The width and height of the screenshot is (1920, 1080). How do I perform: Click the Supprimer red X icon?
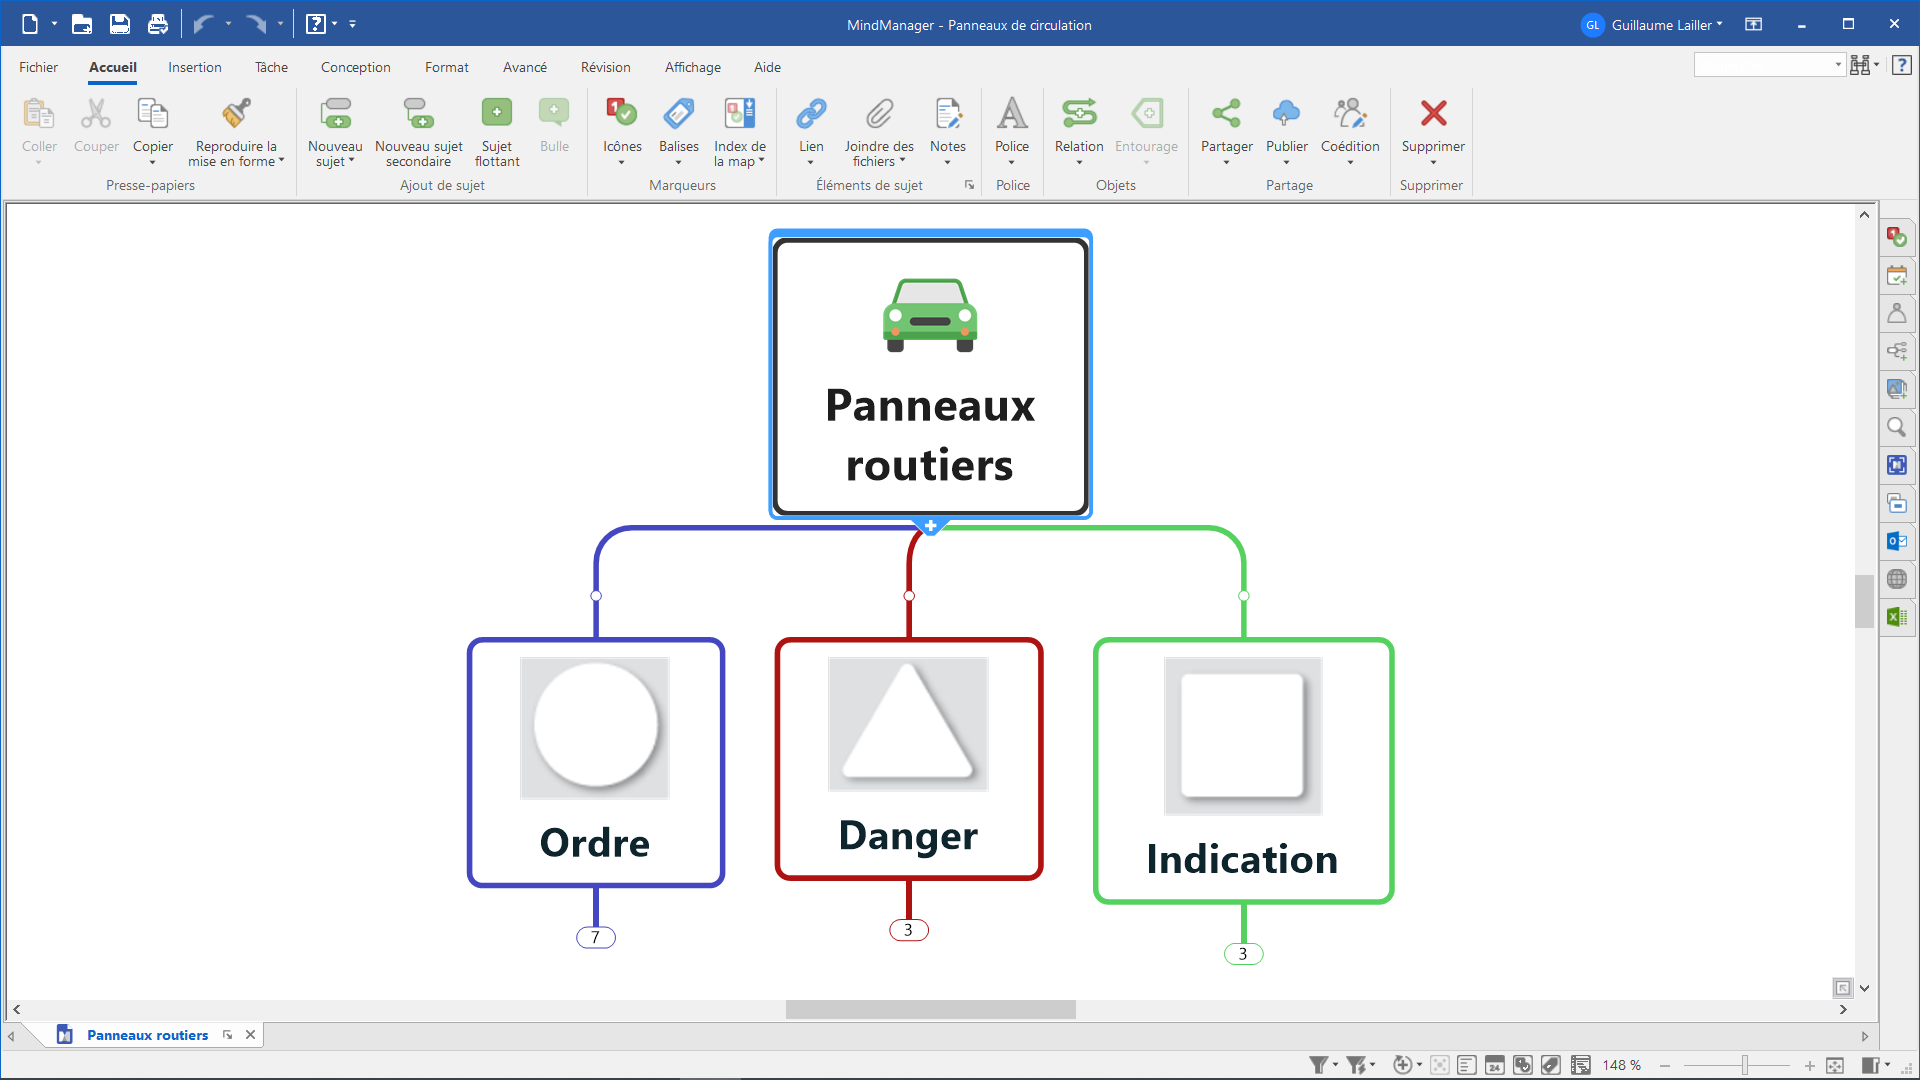[1433, 114]
